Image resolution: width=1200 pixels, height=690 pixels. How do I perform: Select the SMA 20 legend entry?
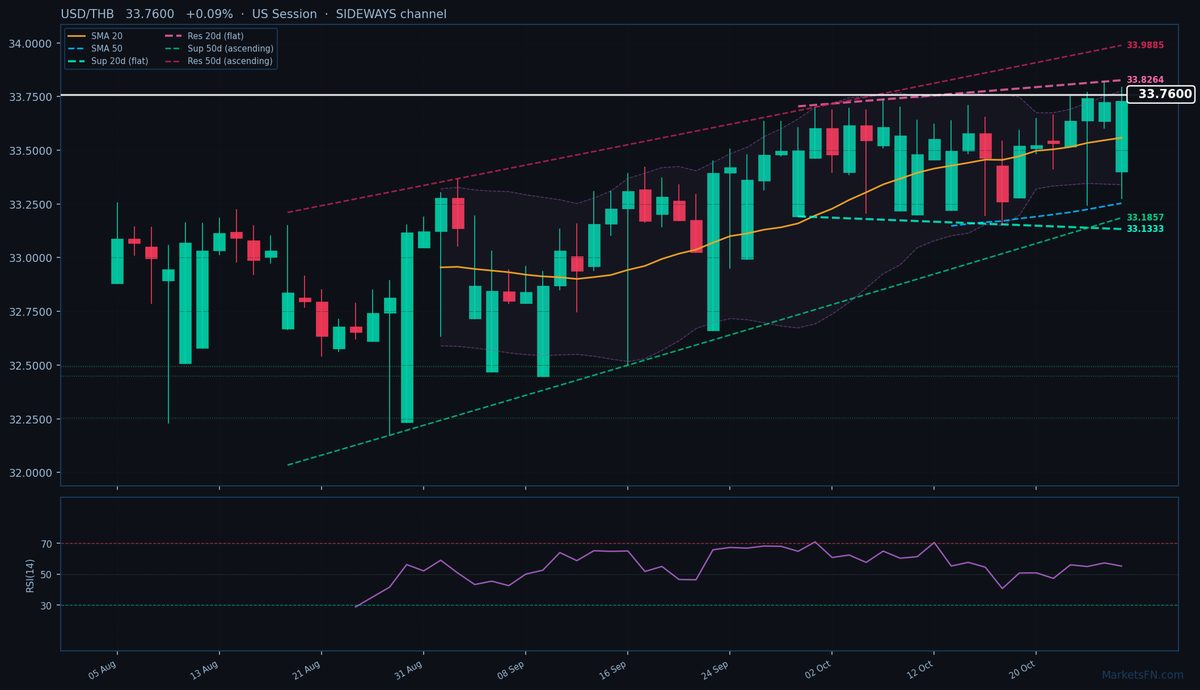pyautogui.click(x=94, y=36)
